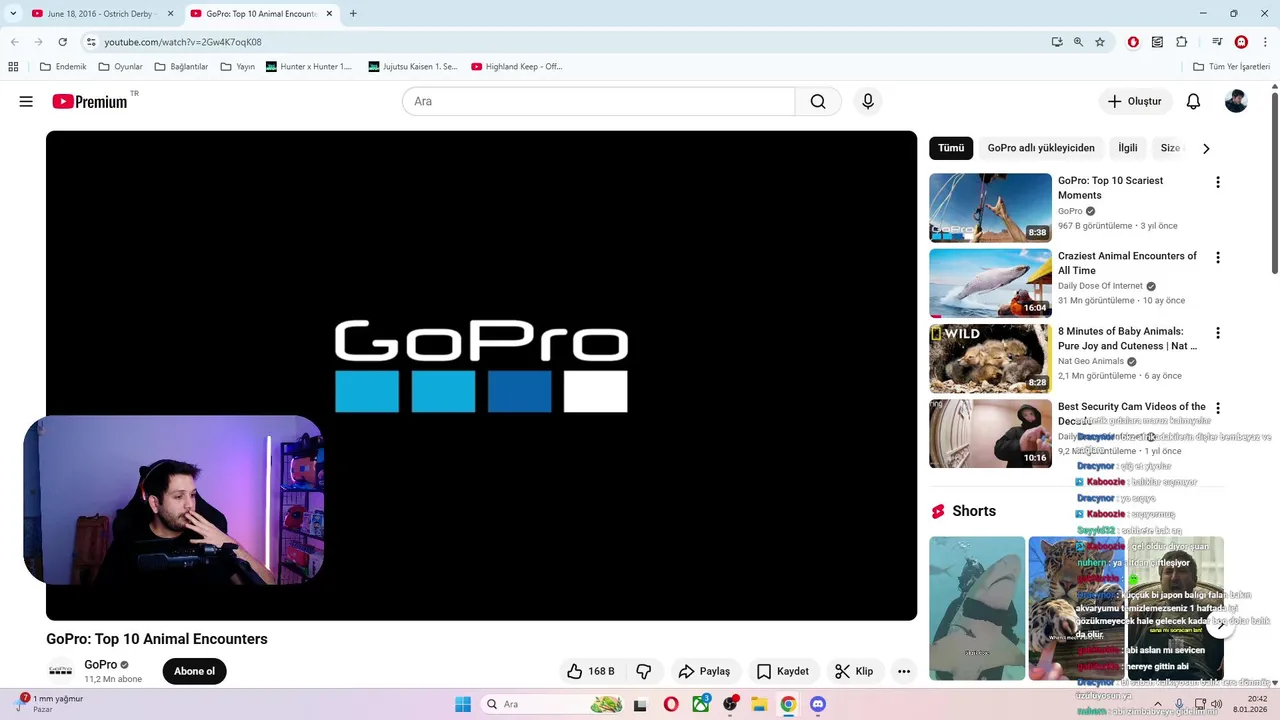This screenshot has width=1280, height=720.
Task: Open the Hunter x Hunter bookmark
Action: pyautogui.click(x=309, y=67)
